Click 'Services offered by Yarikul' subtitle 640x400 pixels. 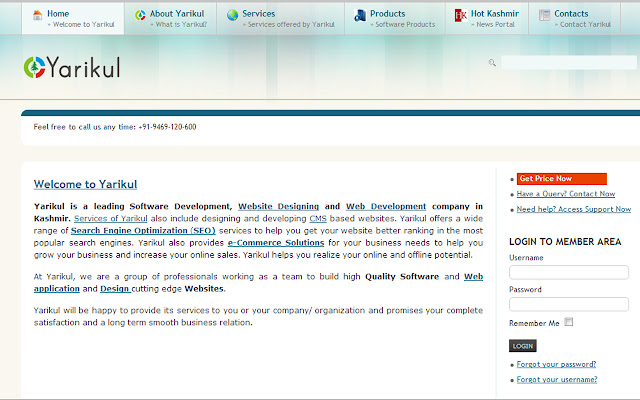coord(291,24)
